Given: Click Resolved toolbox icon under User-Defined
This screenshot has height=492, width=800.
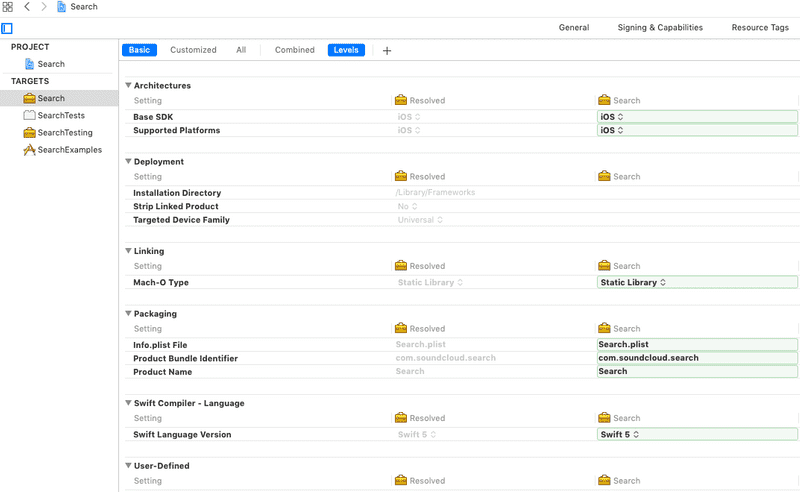Looking at the screenshot, I should tap(401, 480).
